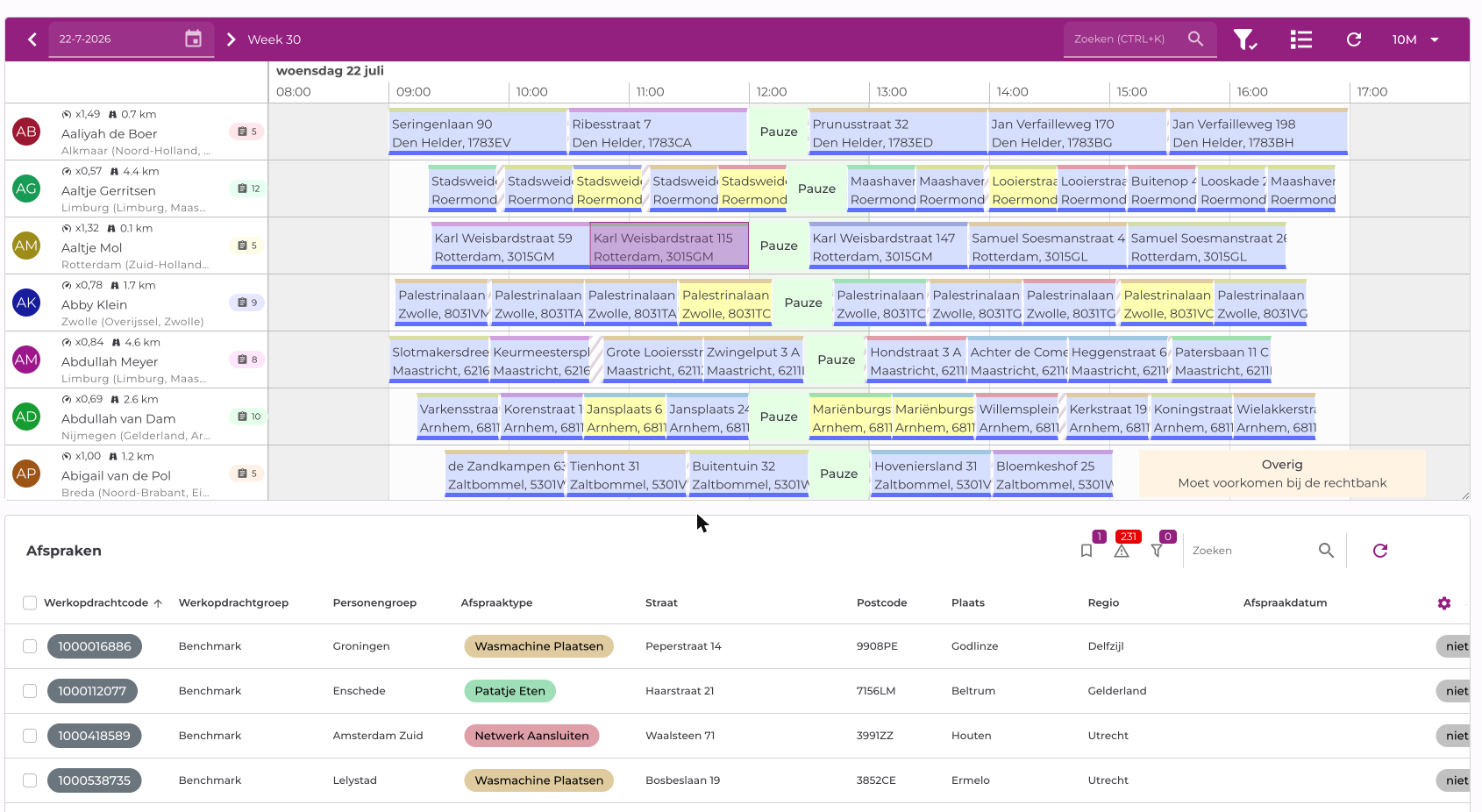Click the Afspraken search magnifier icon
Viewport: 1482px width, 812px height.
pyautogui.click(x=1326, y=550)
